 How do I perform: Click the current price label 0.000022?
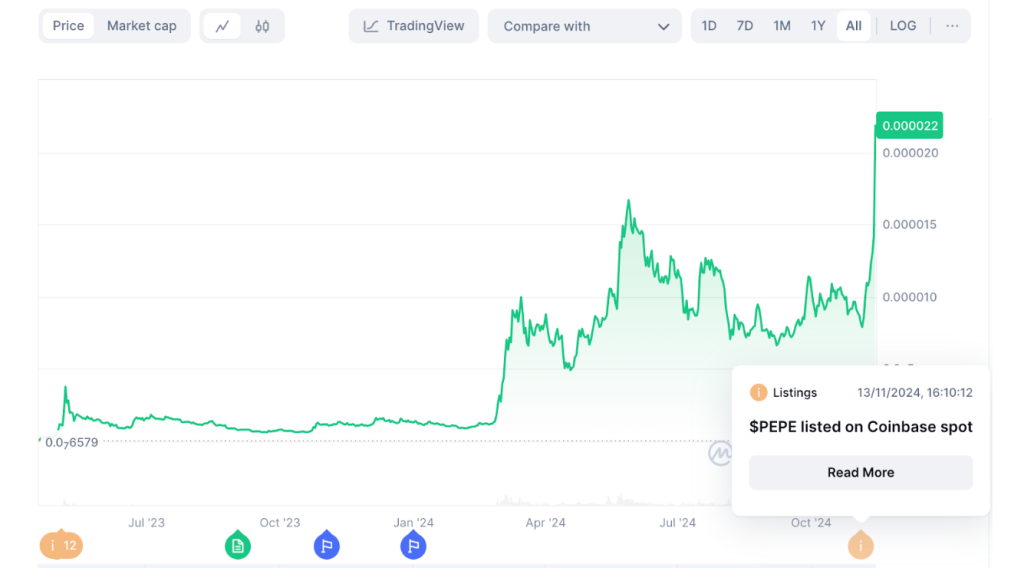pos(909,125)
